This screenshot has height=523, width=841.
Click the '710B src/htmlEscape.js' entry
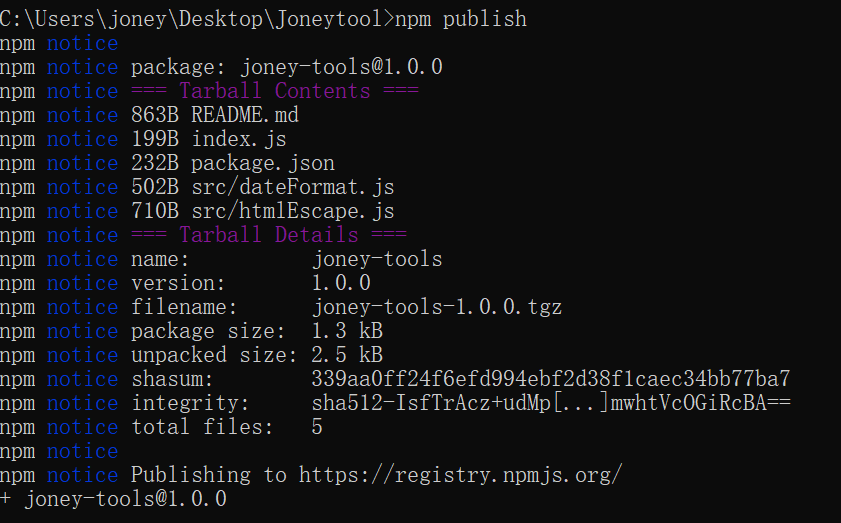(262, 211)
